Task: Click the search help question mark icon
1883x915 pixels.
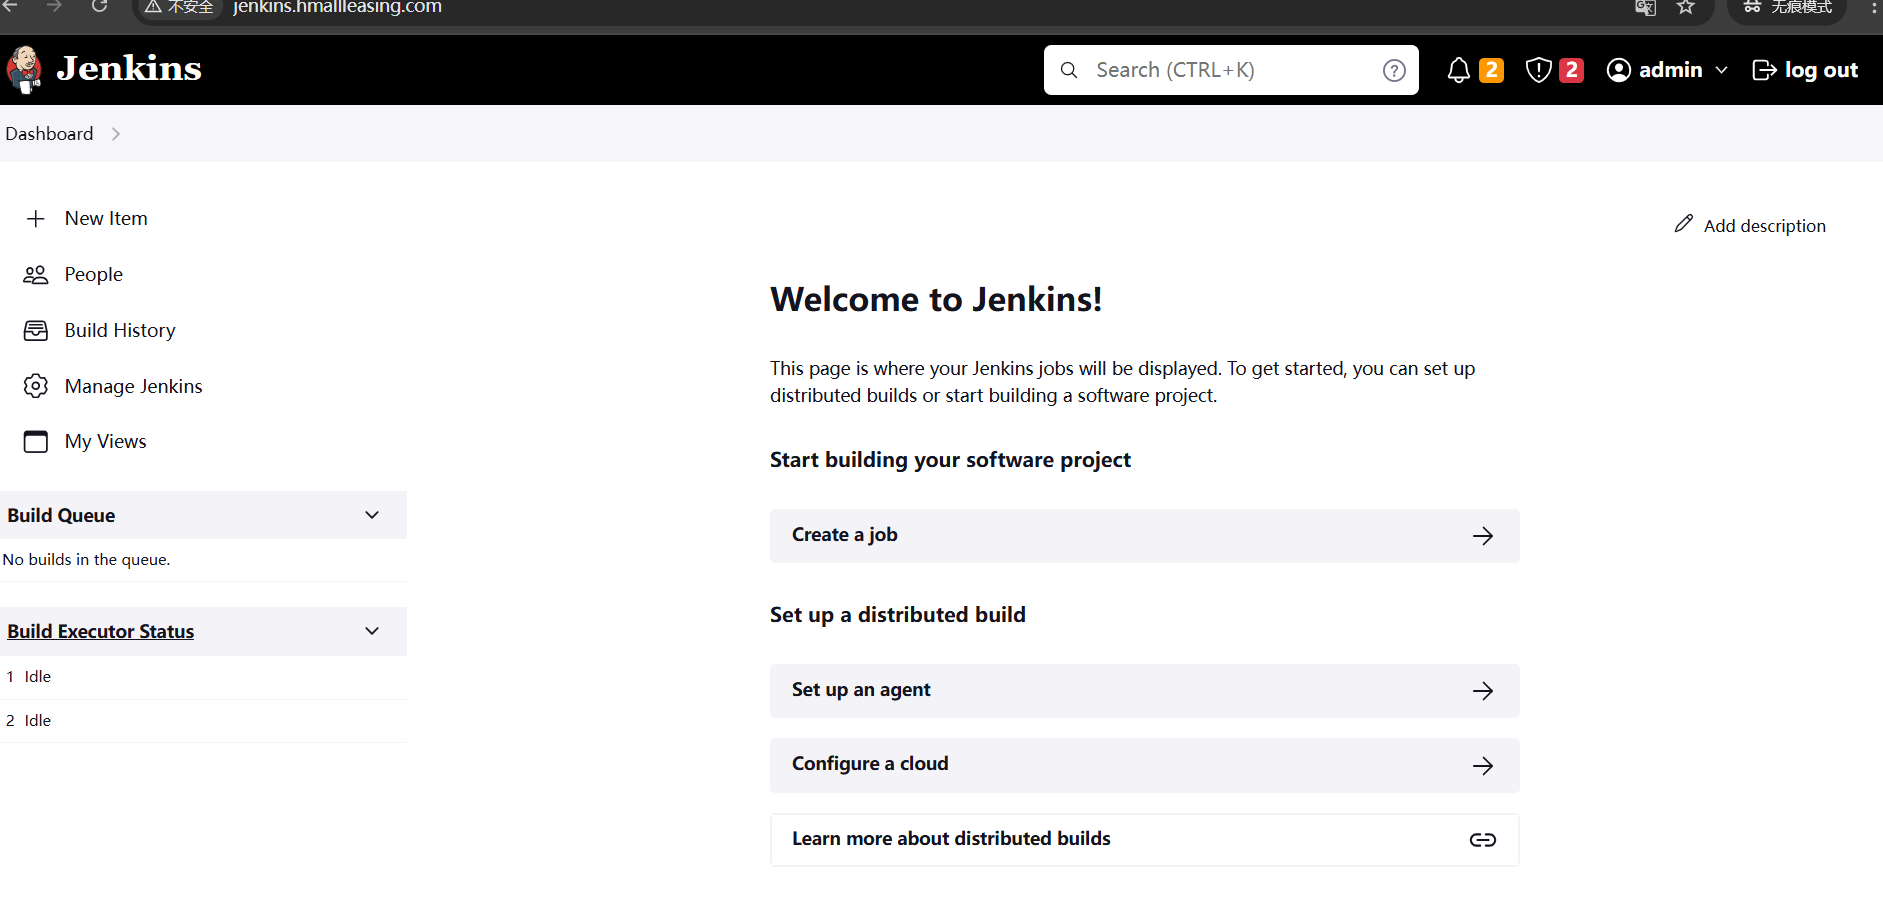Action: tap(1394, 70)
